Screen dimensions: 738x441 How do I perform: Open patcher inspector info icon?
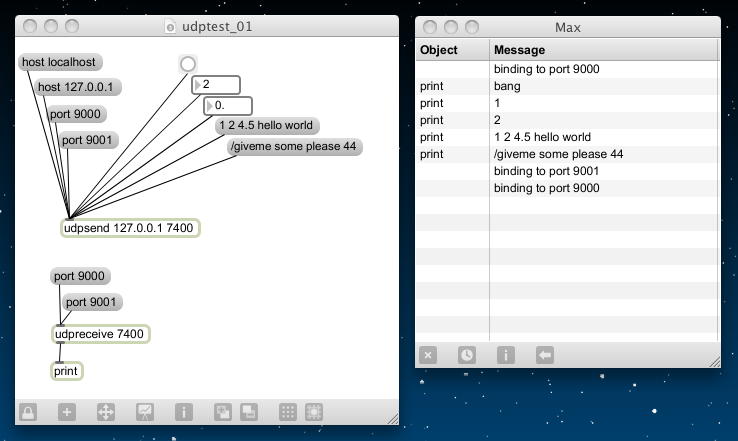tap(184, 412)
